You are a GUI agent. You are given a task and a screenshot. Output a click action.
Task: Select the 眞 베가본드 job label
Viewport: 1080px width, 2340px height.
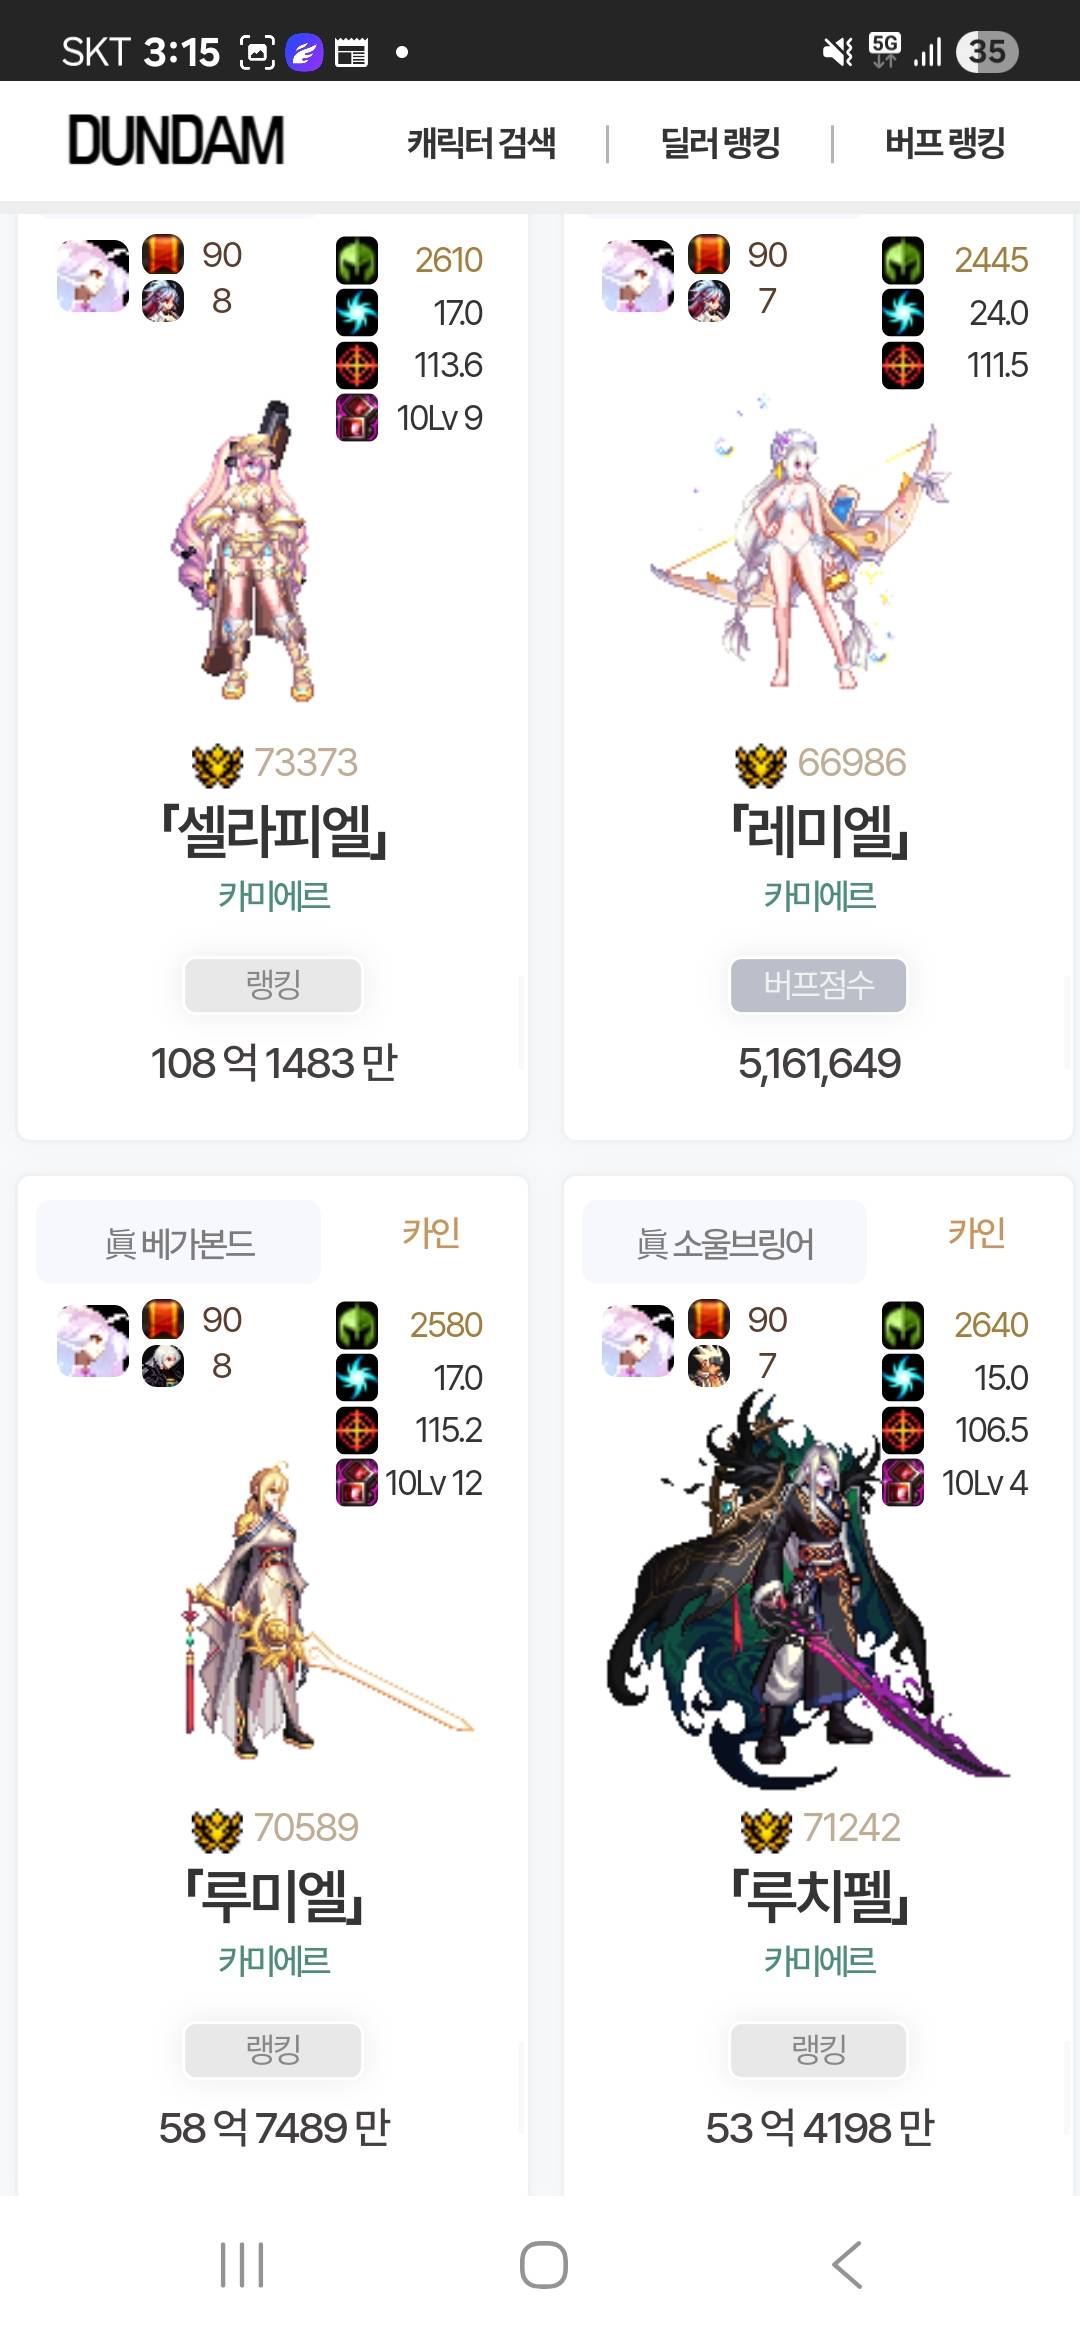click(179, 1243)
